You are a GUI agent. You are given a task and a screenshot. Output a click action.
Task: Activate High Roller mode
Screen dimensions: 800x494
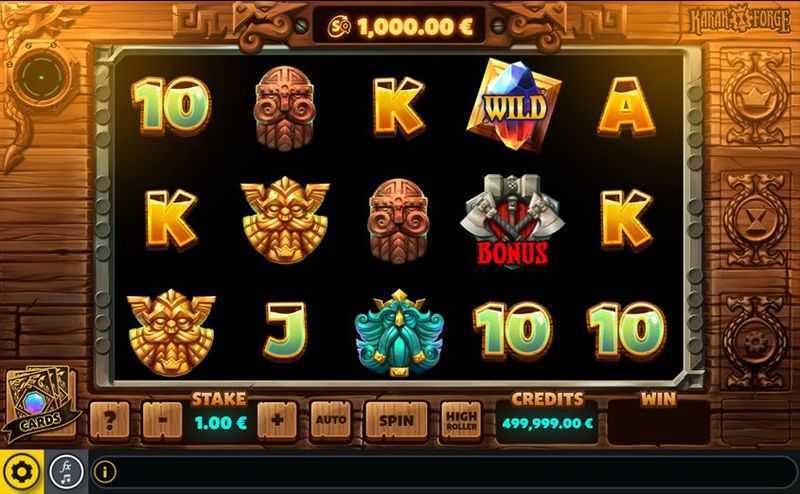coord(461,421)
